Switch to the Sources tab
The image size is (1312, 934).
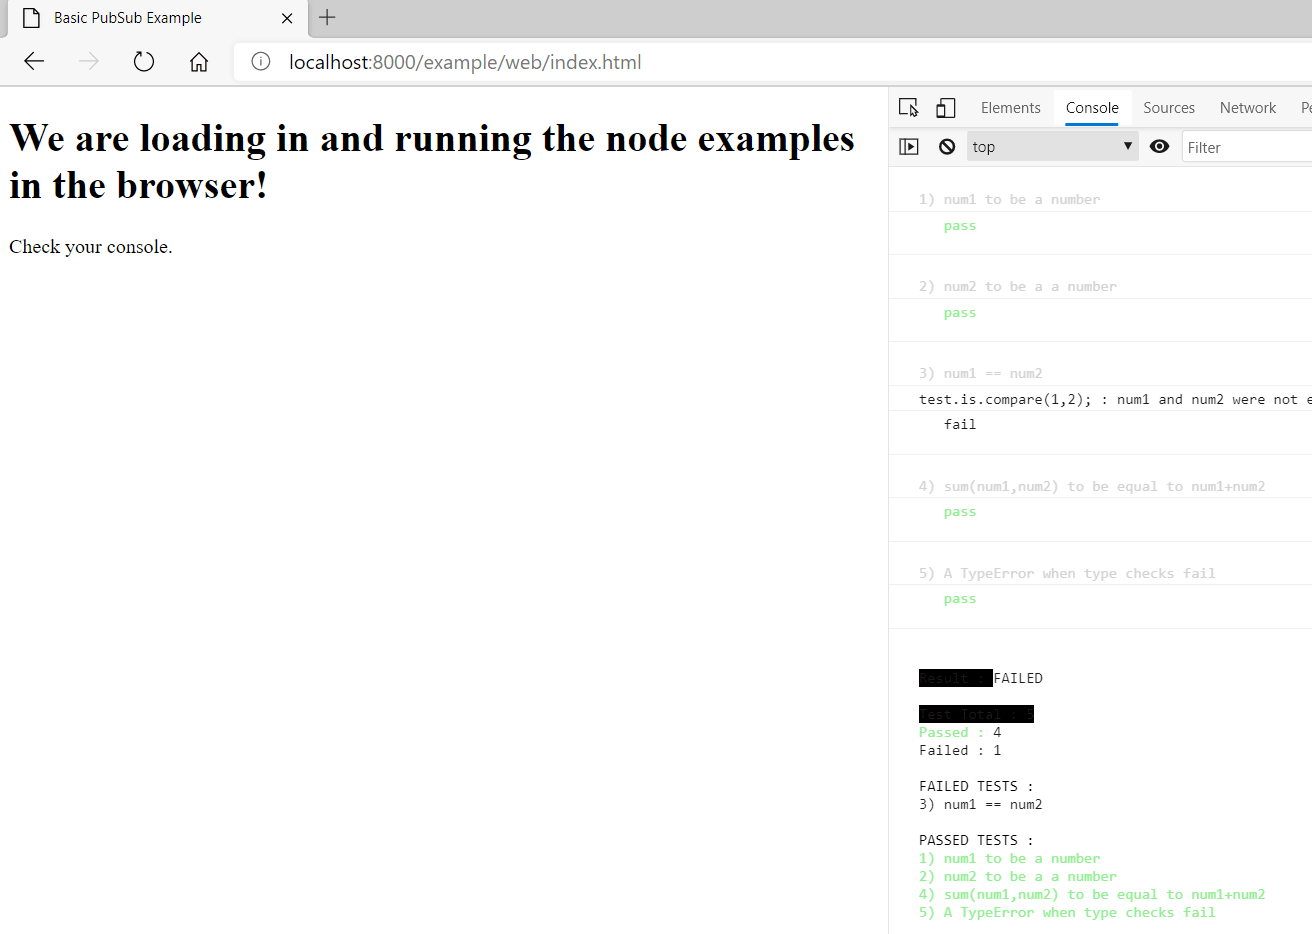pos(1169,108)
